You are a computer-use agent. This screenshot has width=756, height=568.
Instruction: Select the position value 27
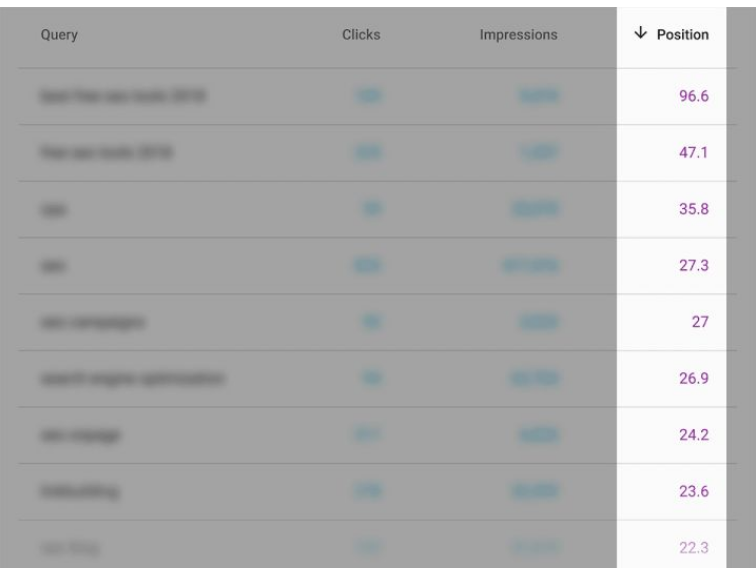pos(700,322)
